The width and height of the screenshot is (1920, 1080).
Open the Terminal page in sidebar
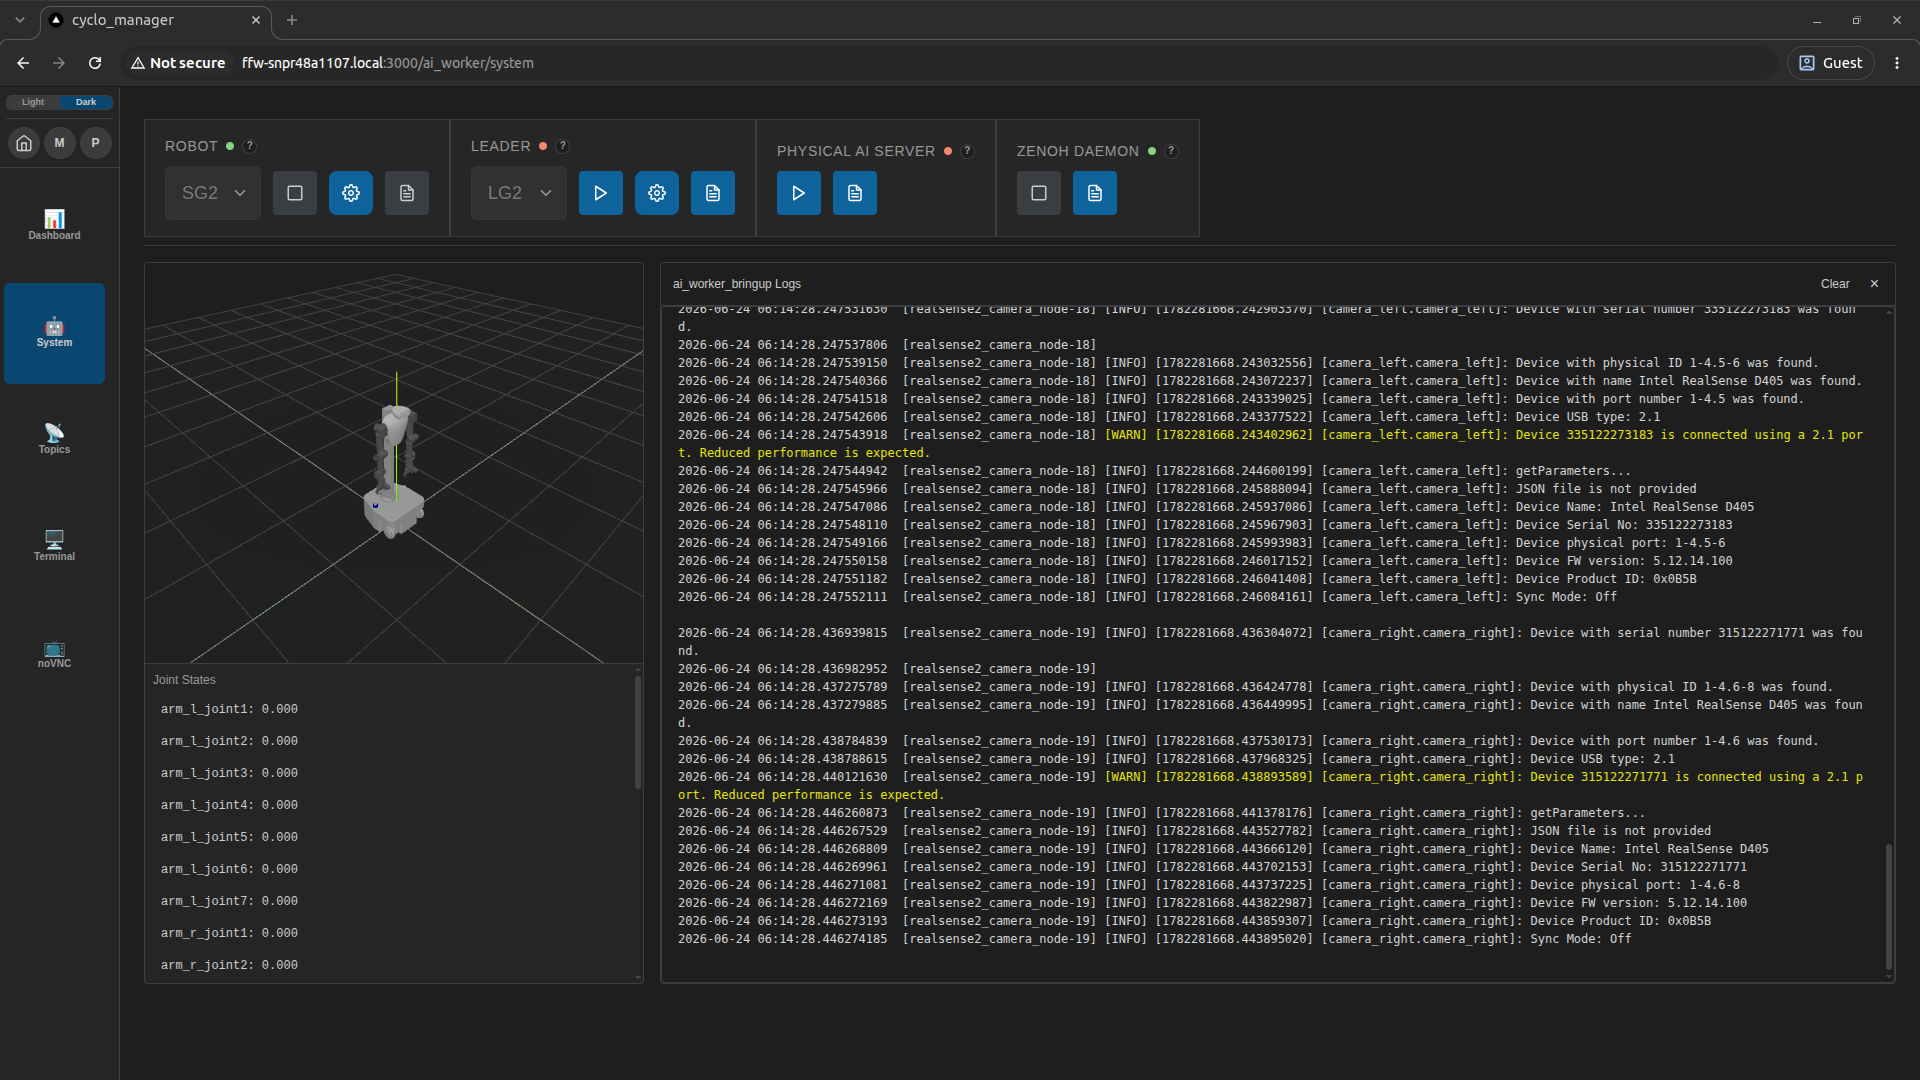54,546
